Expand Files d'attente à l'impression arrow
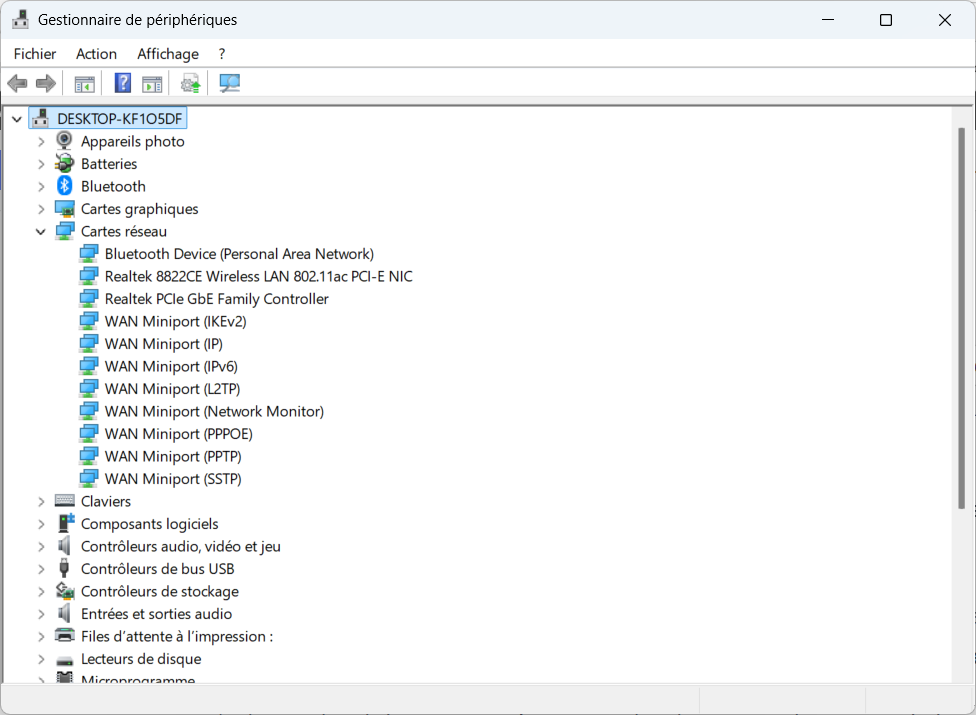The width and height of the screenshot is (976, 715). (x=41, y=637)
